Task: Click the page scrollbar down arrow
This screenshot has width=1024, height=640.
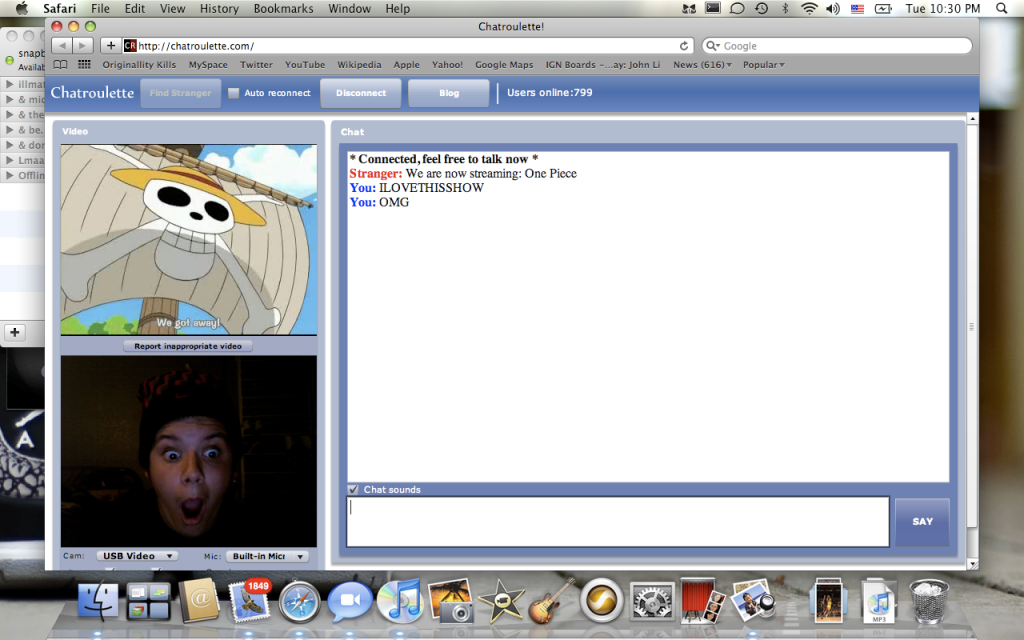Action: 972,564
